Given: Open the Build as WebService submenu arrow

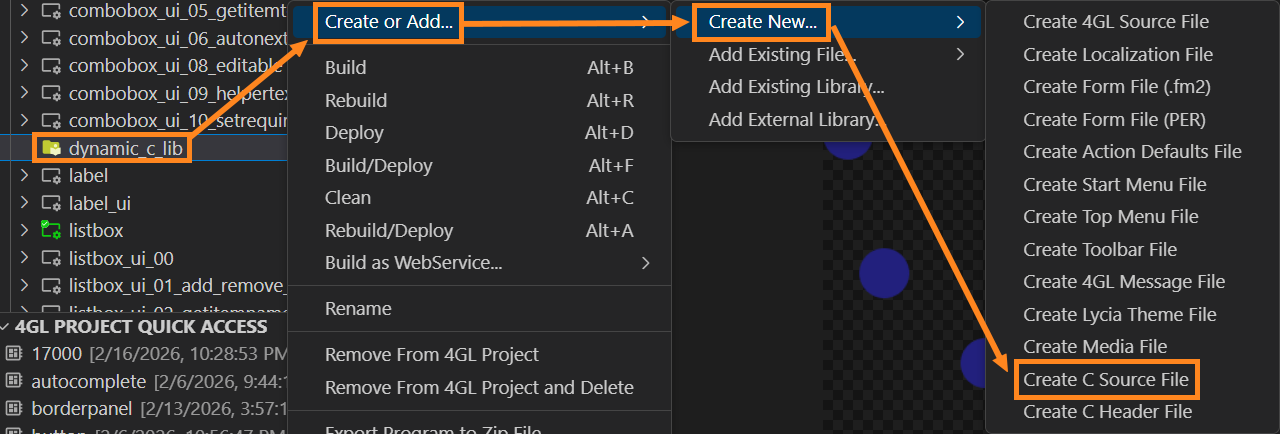Looking at the screenshot, I should pyautogui.click(x=645, y=263).
